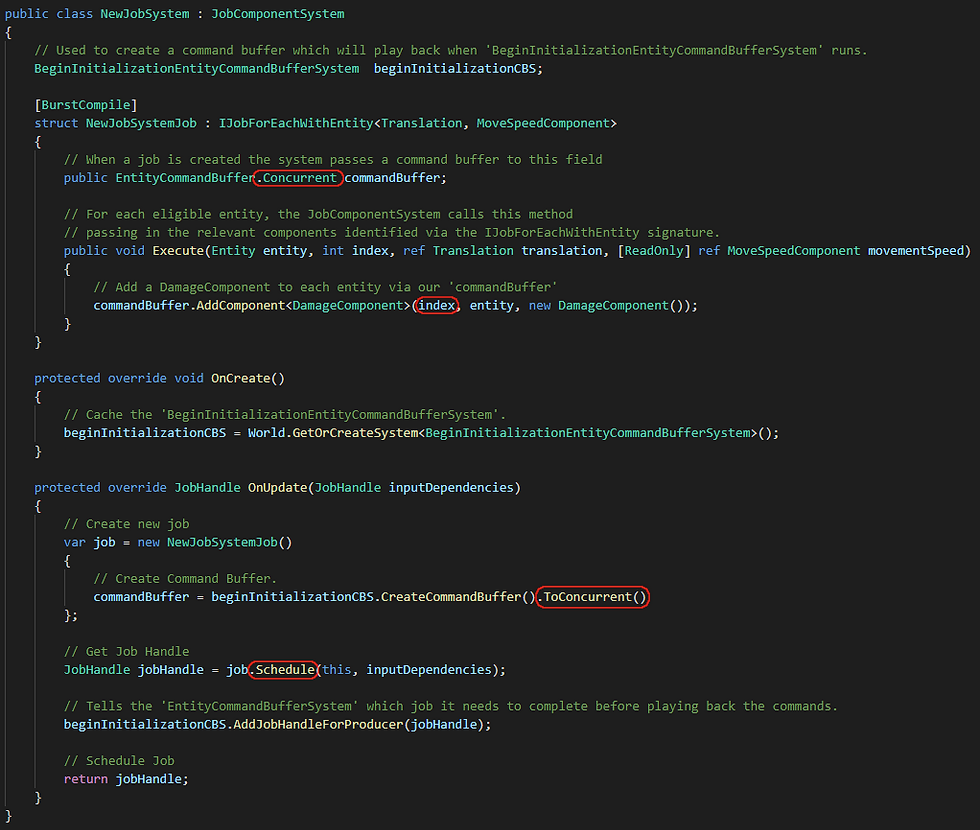Screen dimensions: 980x830
Task: Click the '[ReadOnly]' attribute
Action: point(654,251)
